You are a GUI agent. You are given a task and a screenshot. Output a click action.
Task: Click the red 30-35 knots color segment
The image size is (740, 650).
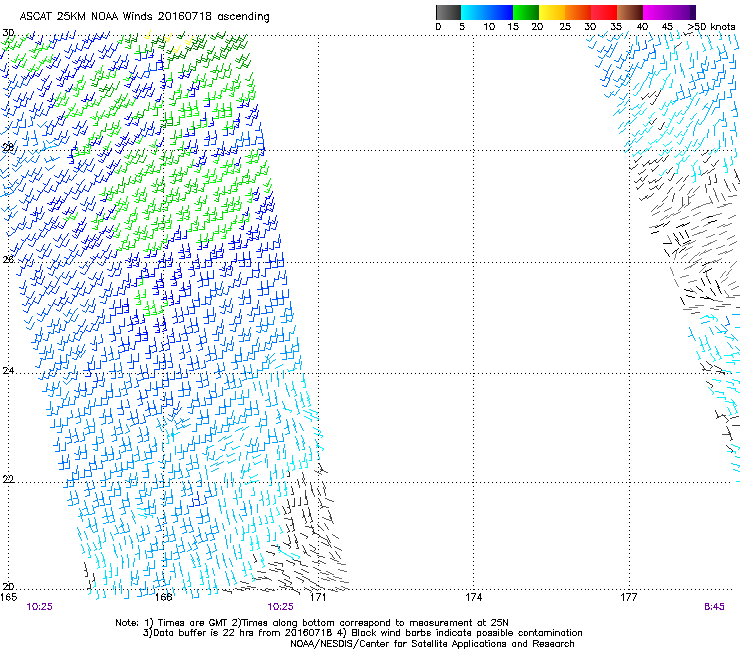coord(604,12)
